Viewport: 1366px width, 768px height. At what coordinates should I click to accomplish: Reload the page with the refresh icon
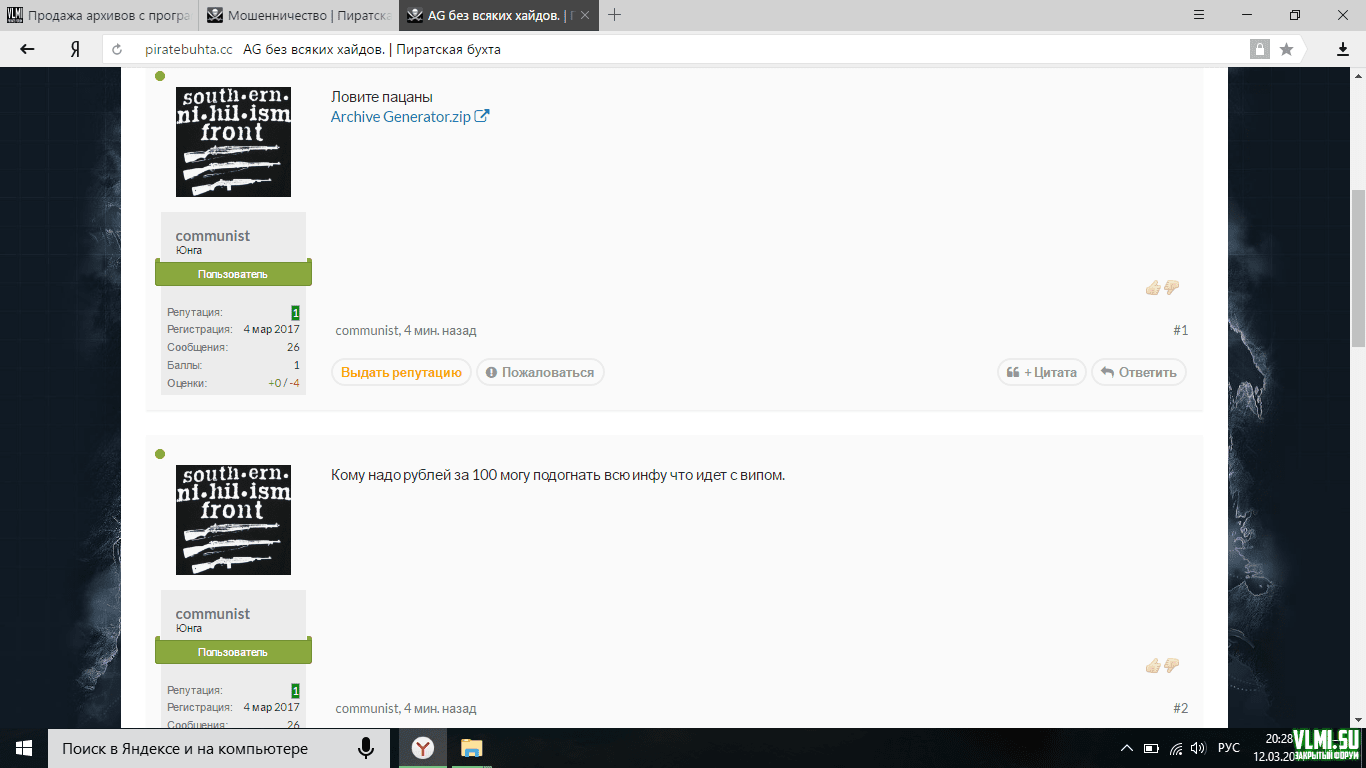[x=117, y=49]
